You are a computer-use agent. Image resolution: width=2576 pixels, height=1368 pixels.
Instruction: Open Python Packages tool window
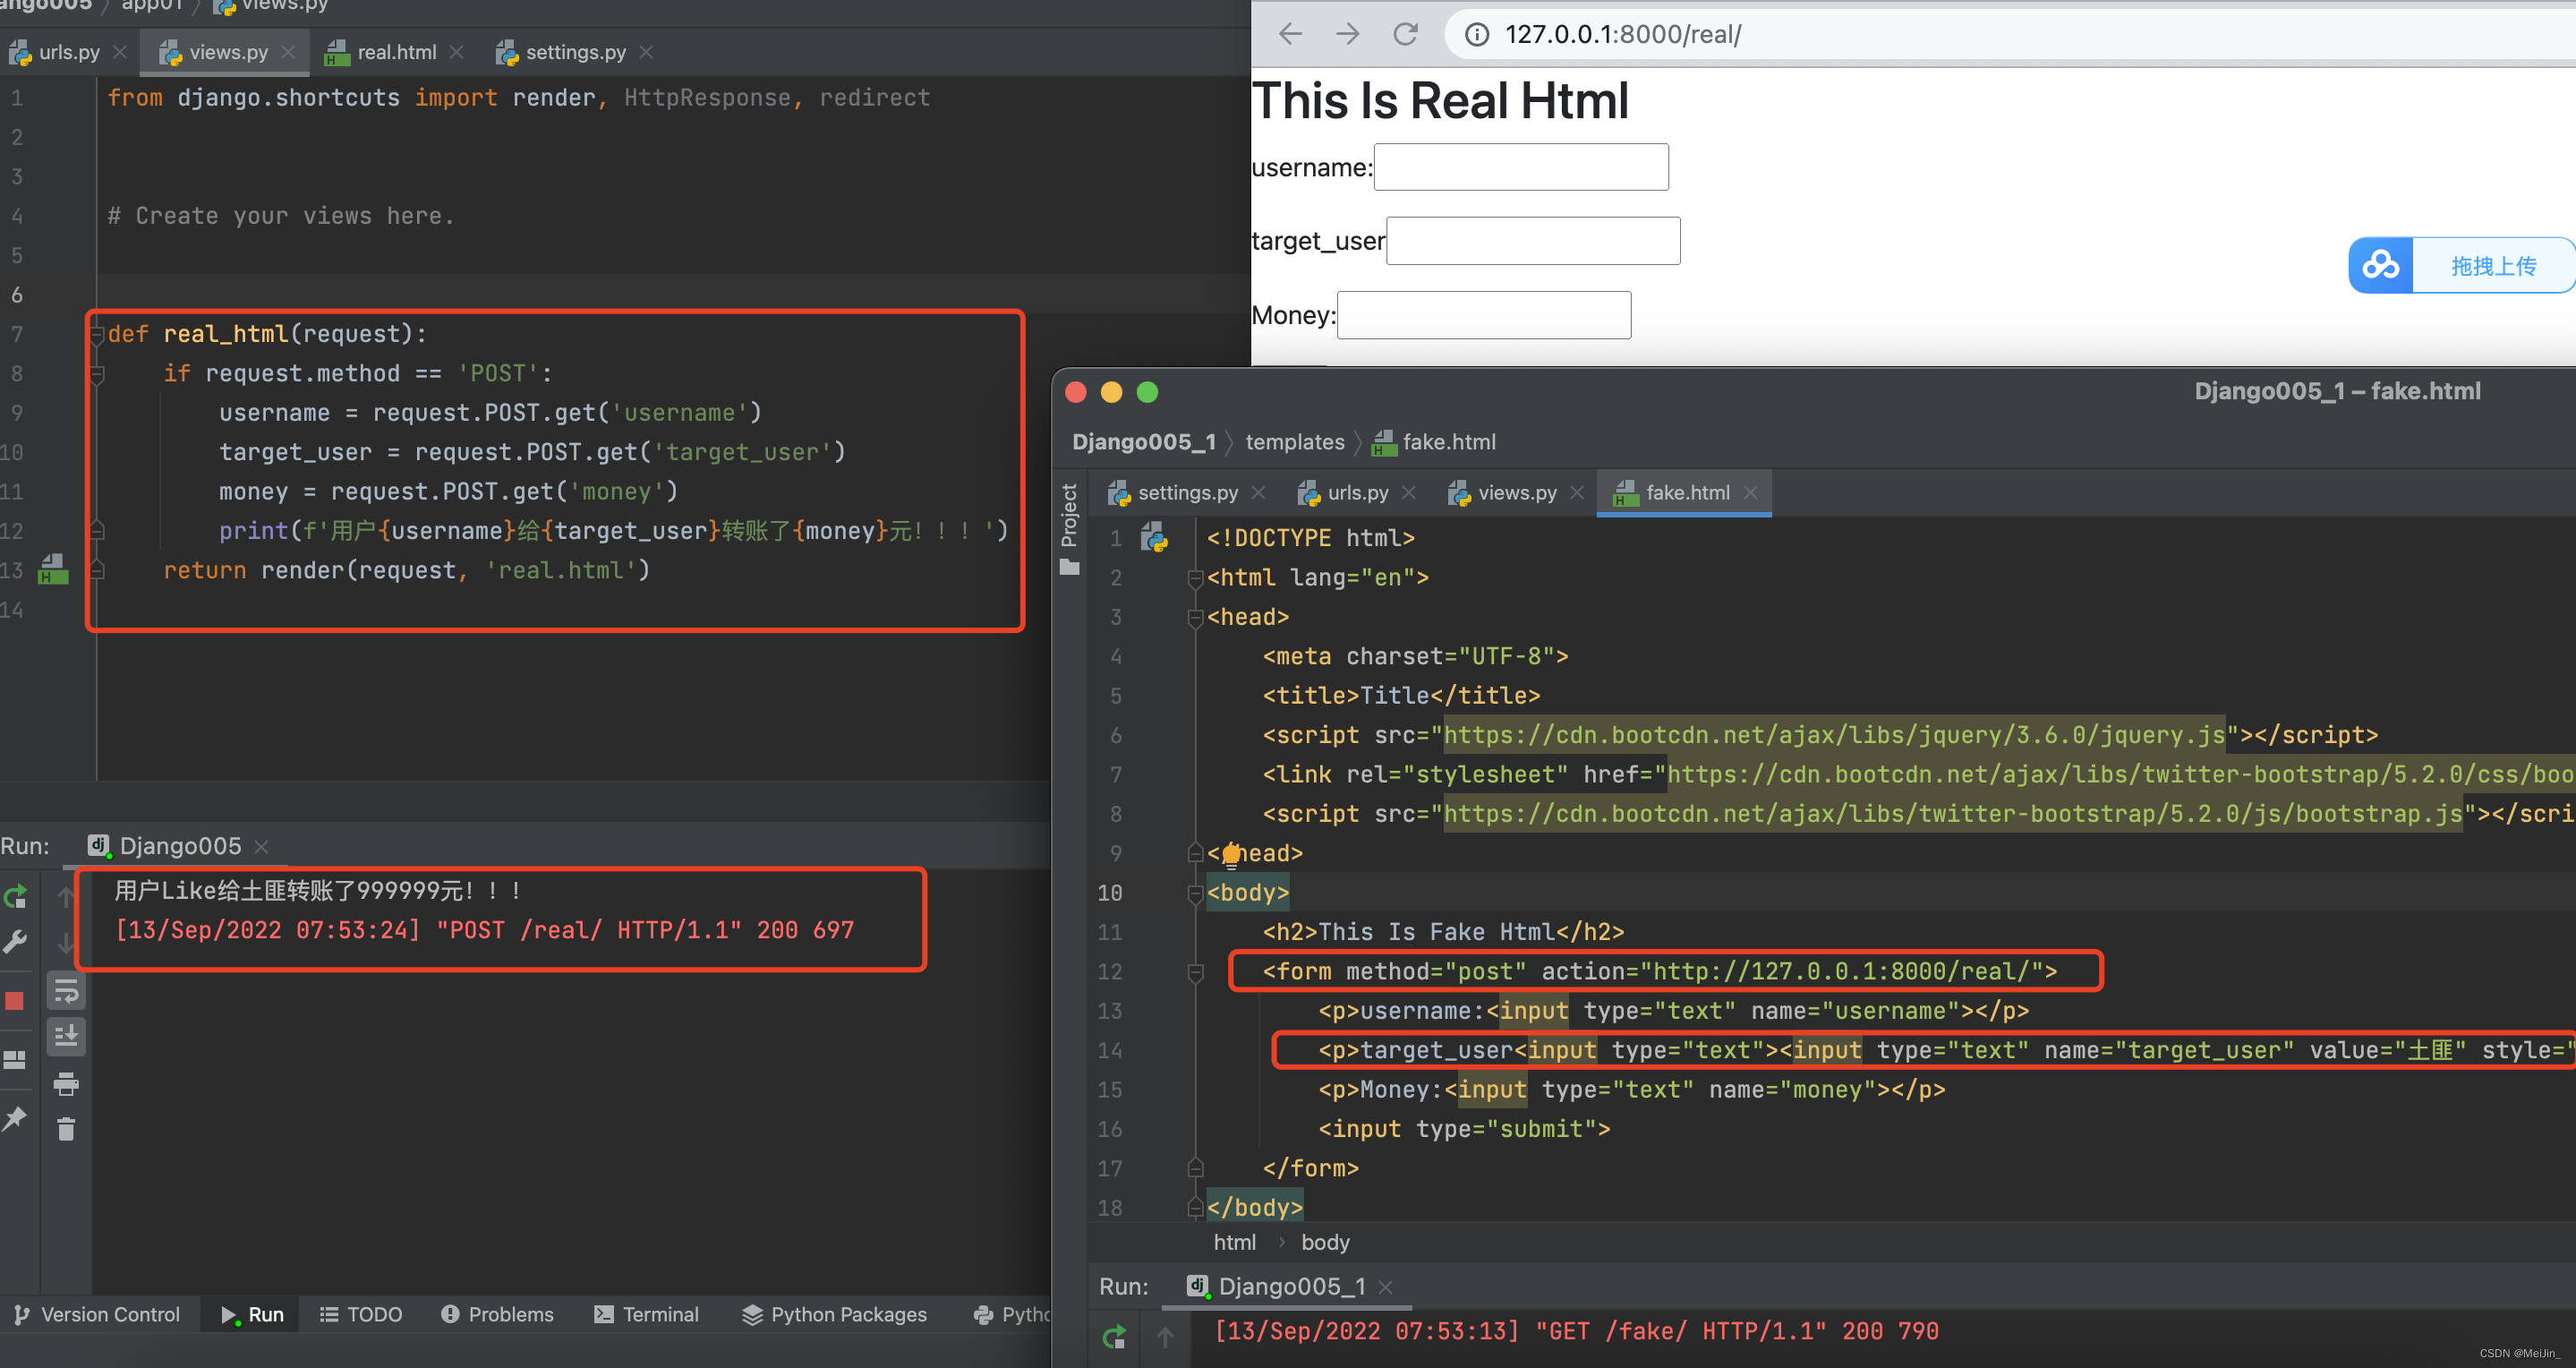(835, 1314)
